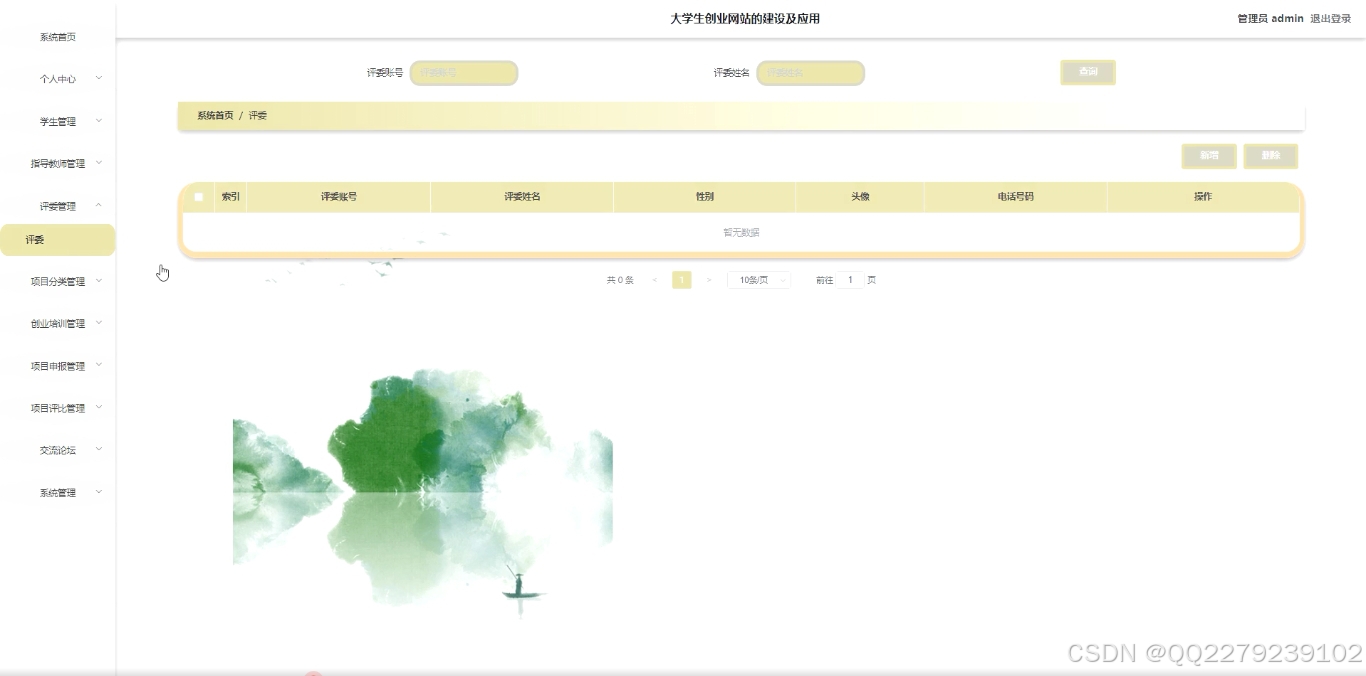Click the previous page arrow in pagination
The width and height of the screenshot is (1366, 676).
pyautogui.click(x=655, y=280)
